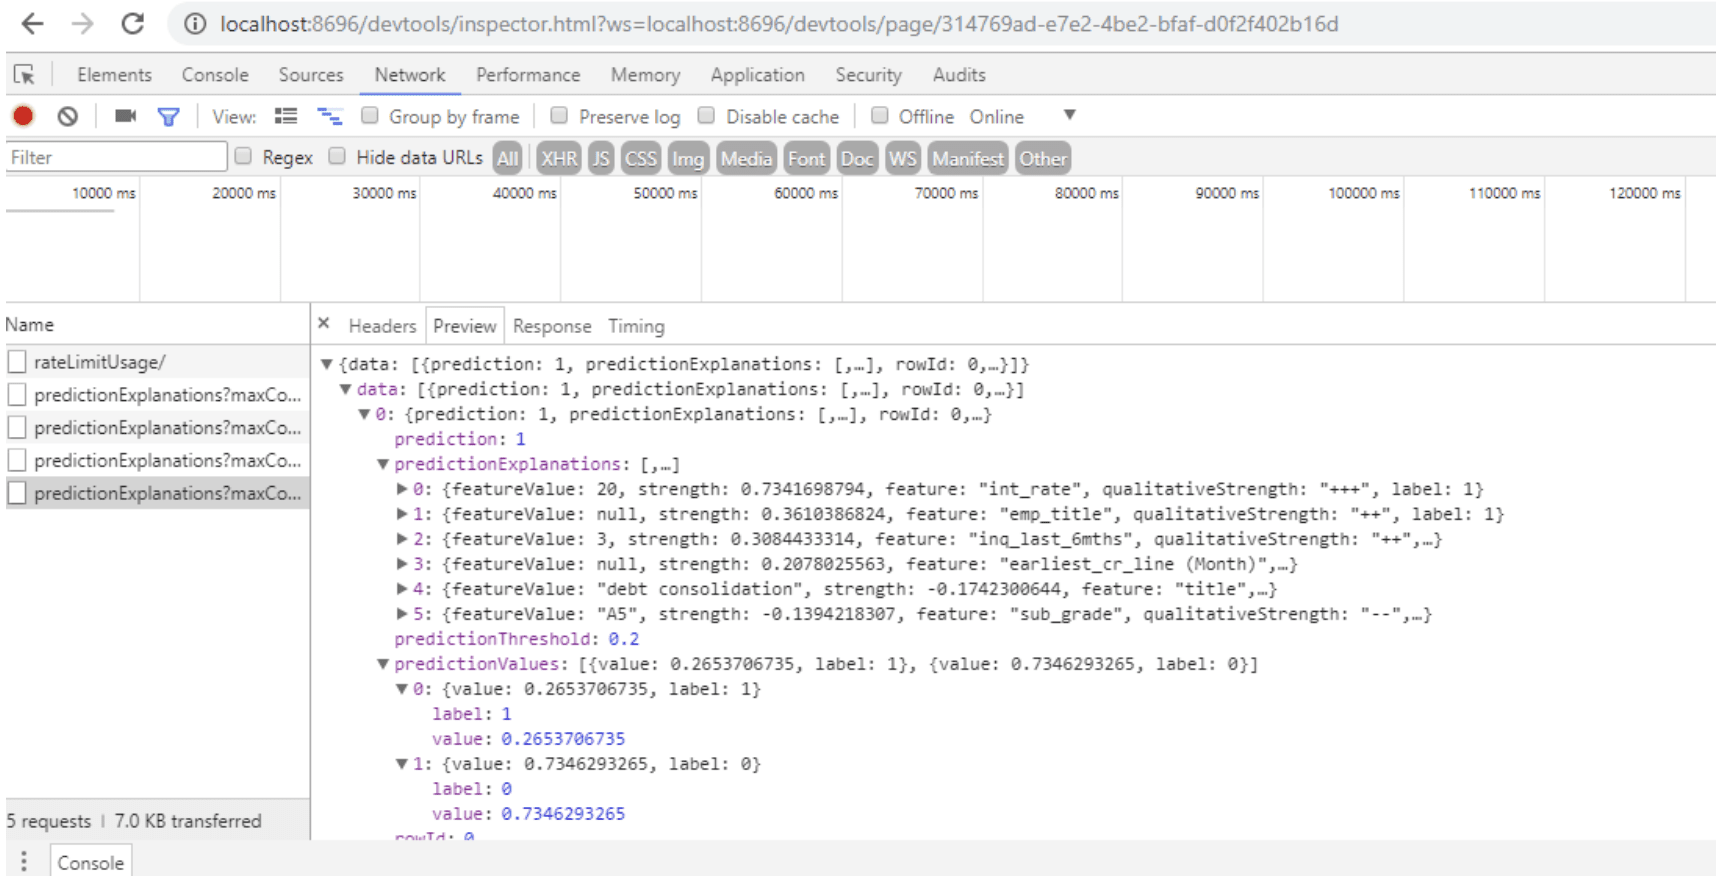
Task: Open the Console tab
Action: coord(215,75)
